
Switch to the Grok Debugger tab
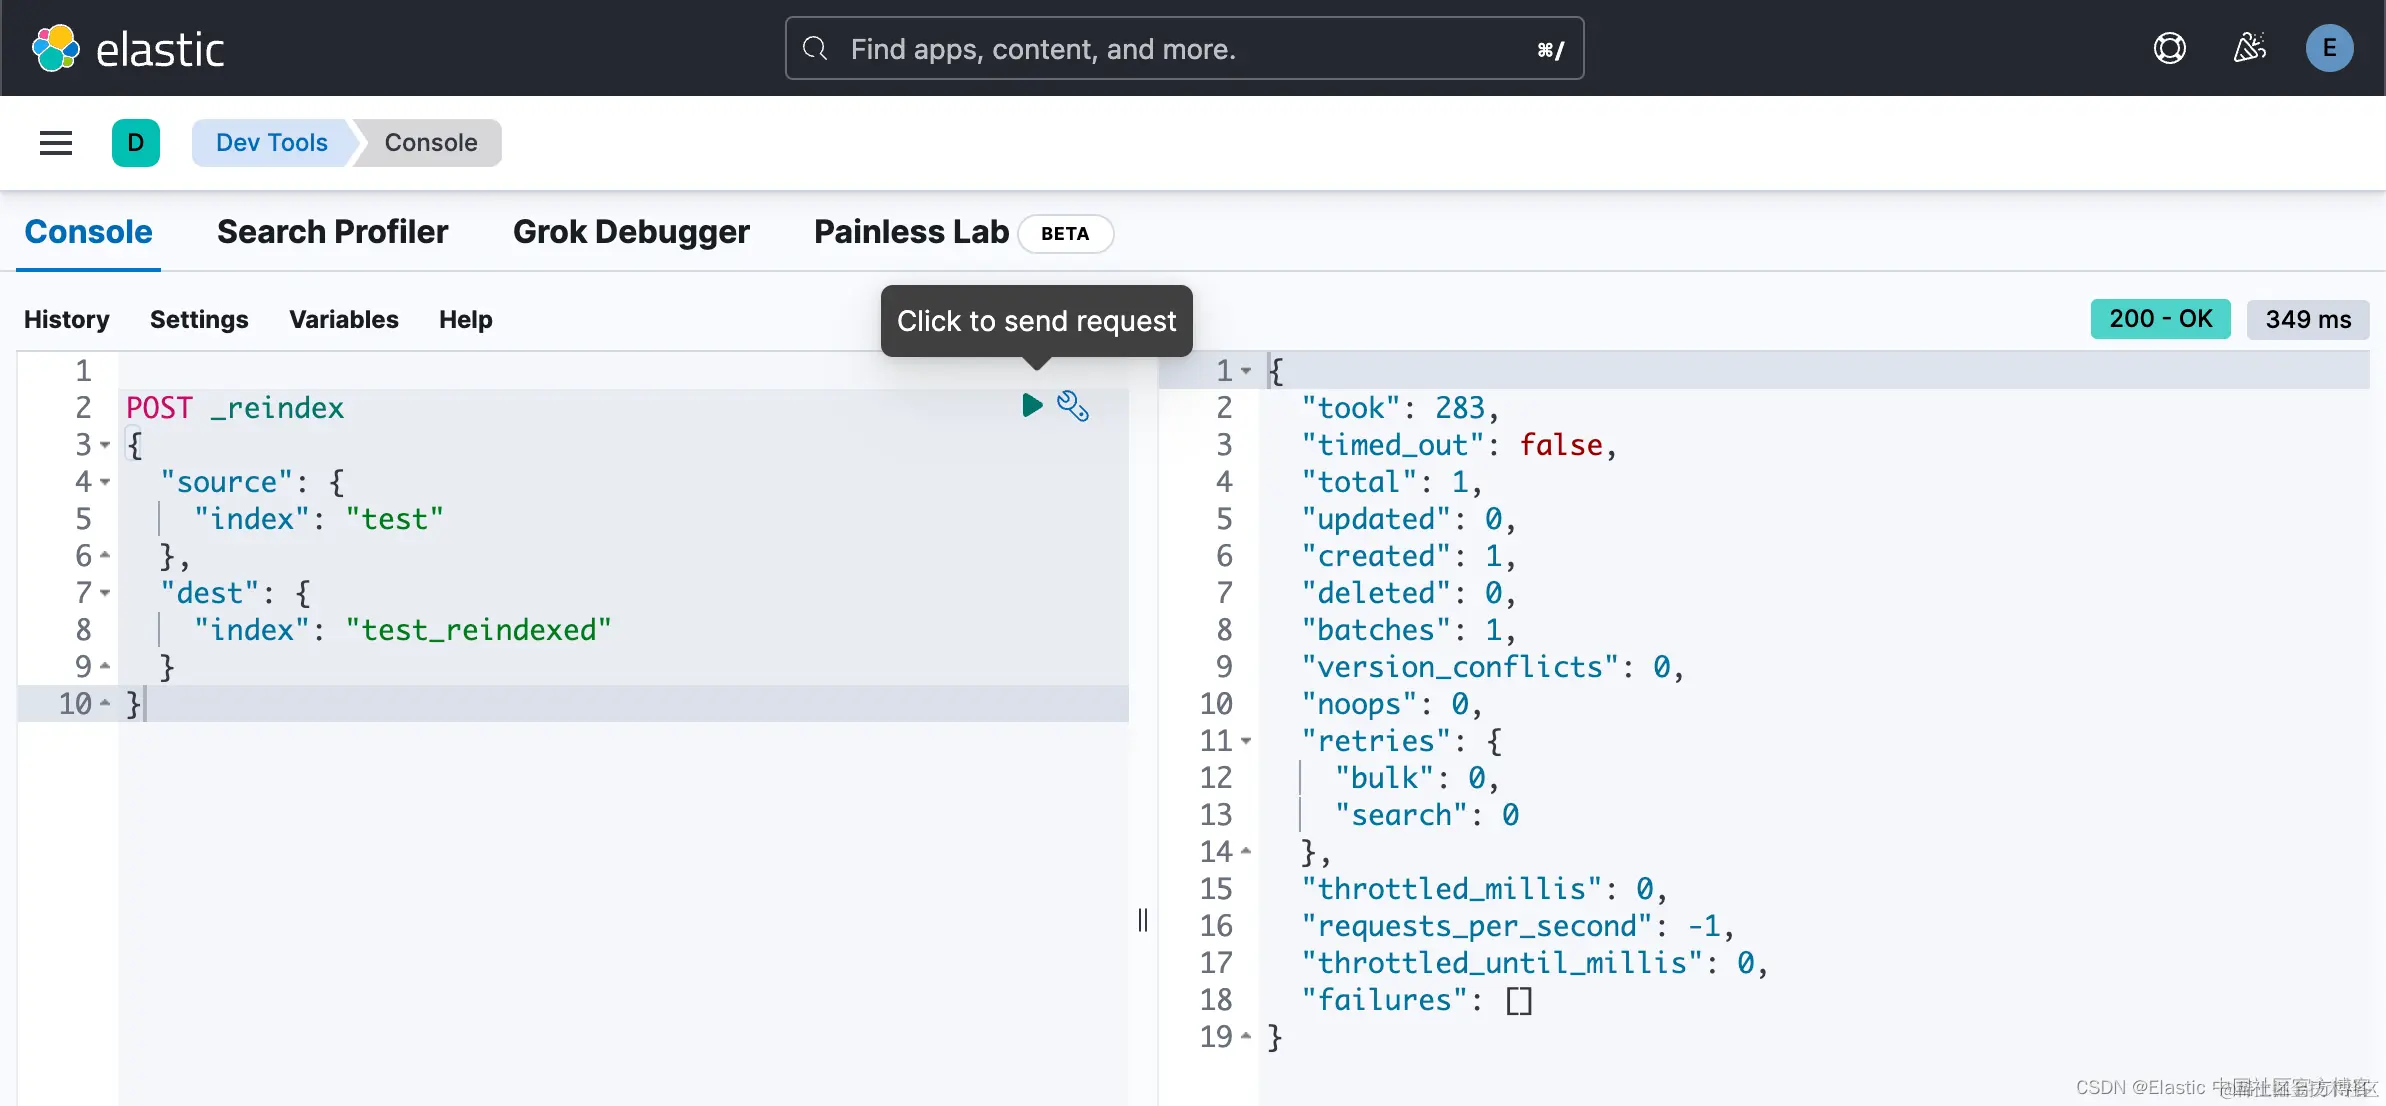[x=631, y=232]
